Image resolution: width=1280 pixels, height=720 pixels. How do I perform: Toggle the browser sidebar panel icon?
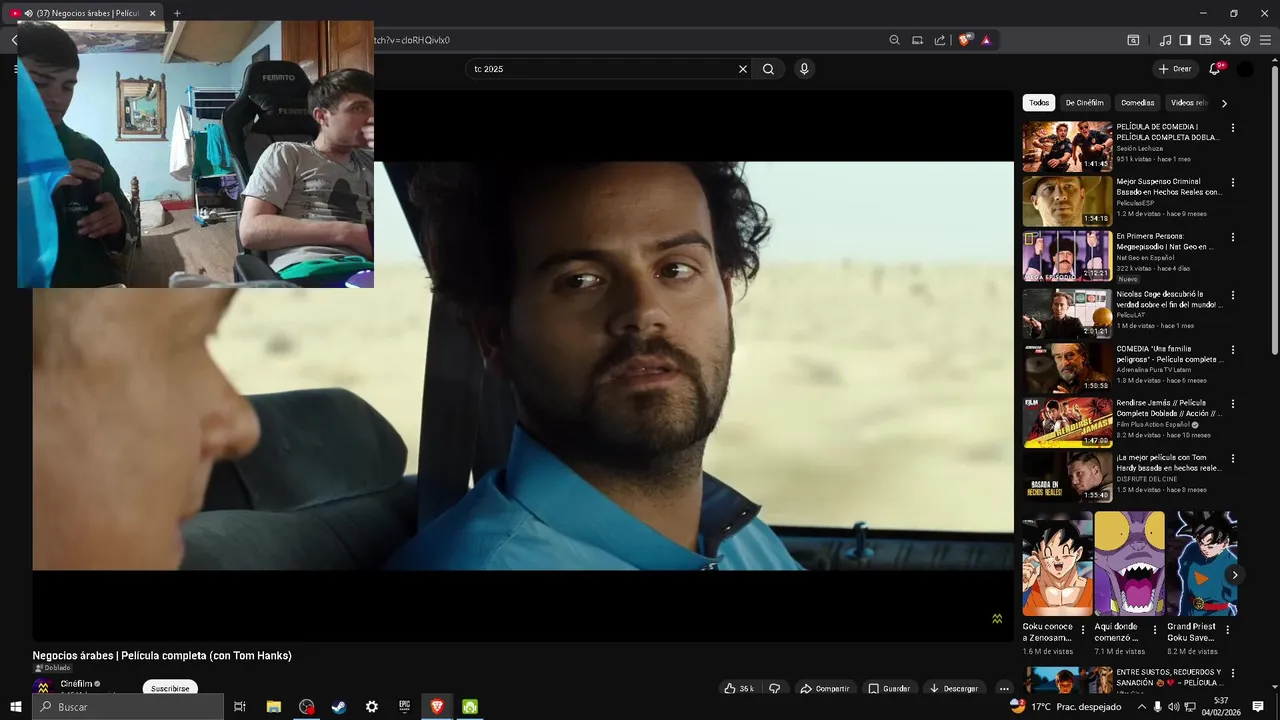pos(1185,40)
